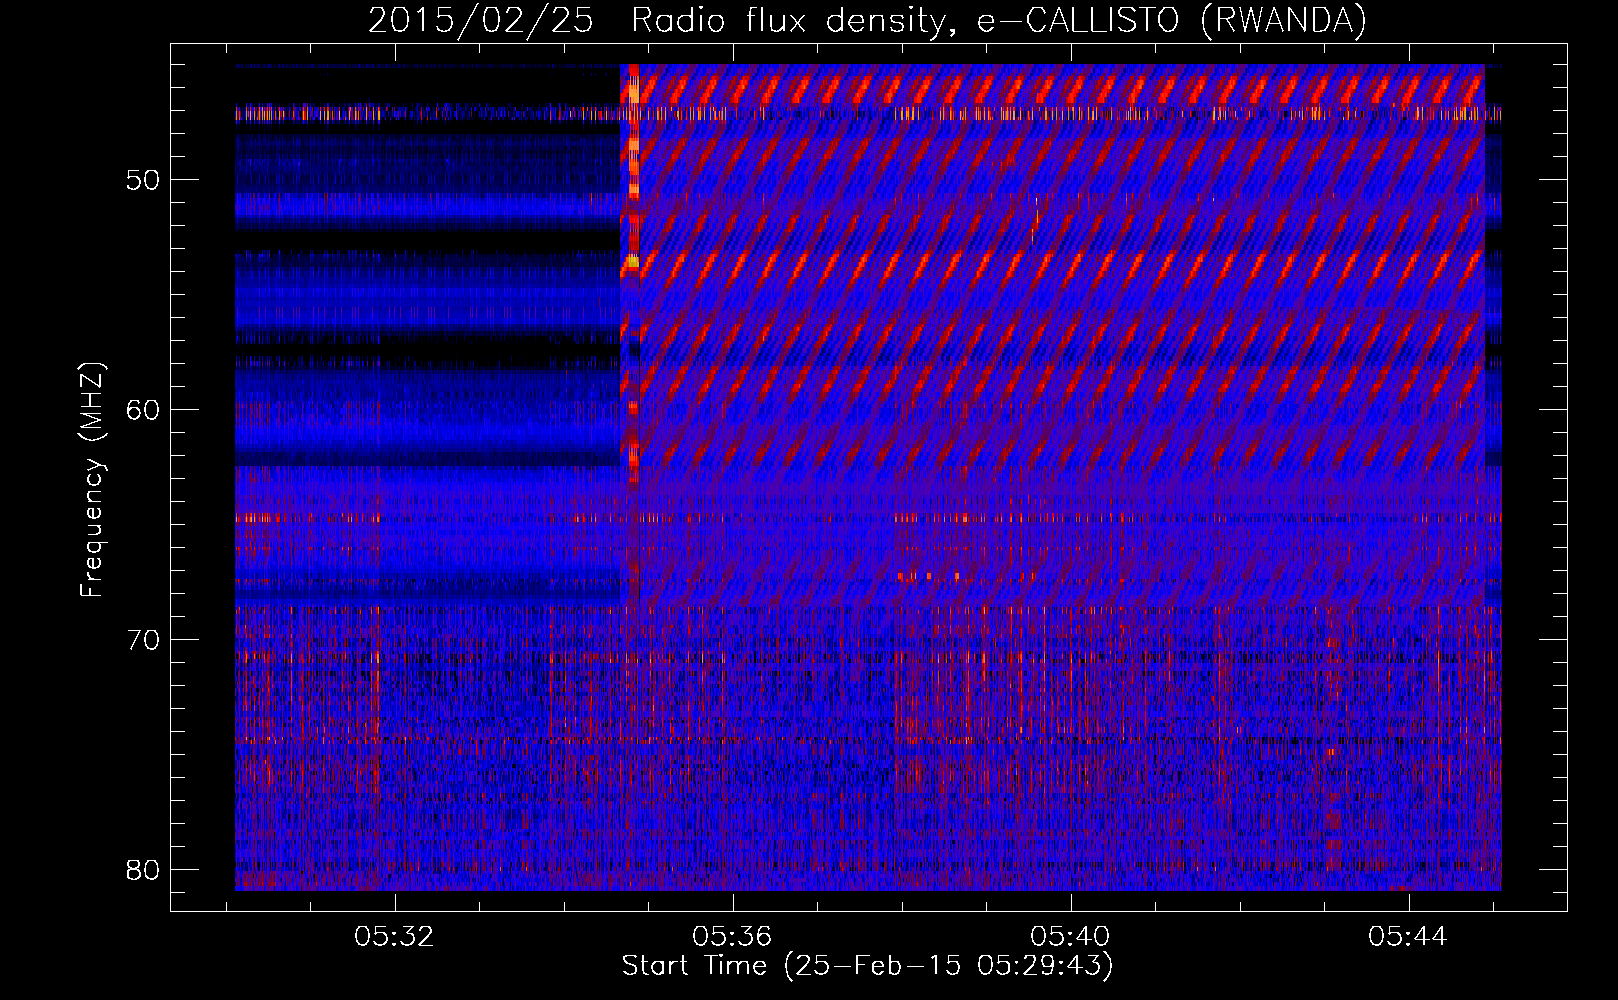Click the date 2015/02/25 in the title
The image size is (1618, 1000).
480,20
